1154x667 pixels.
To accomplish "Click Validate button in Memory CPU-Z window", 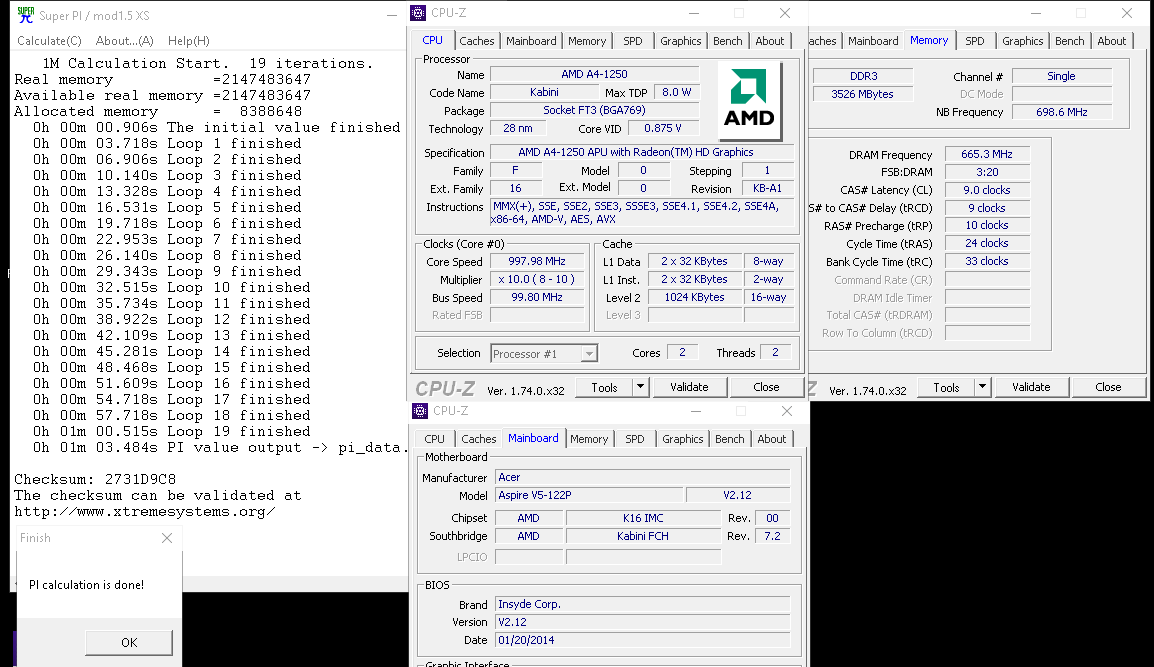I will 1031,387.
